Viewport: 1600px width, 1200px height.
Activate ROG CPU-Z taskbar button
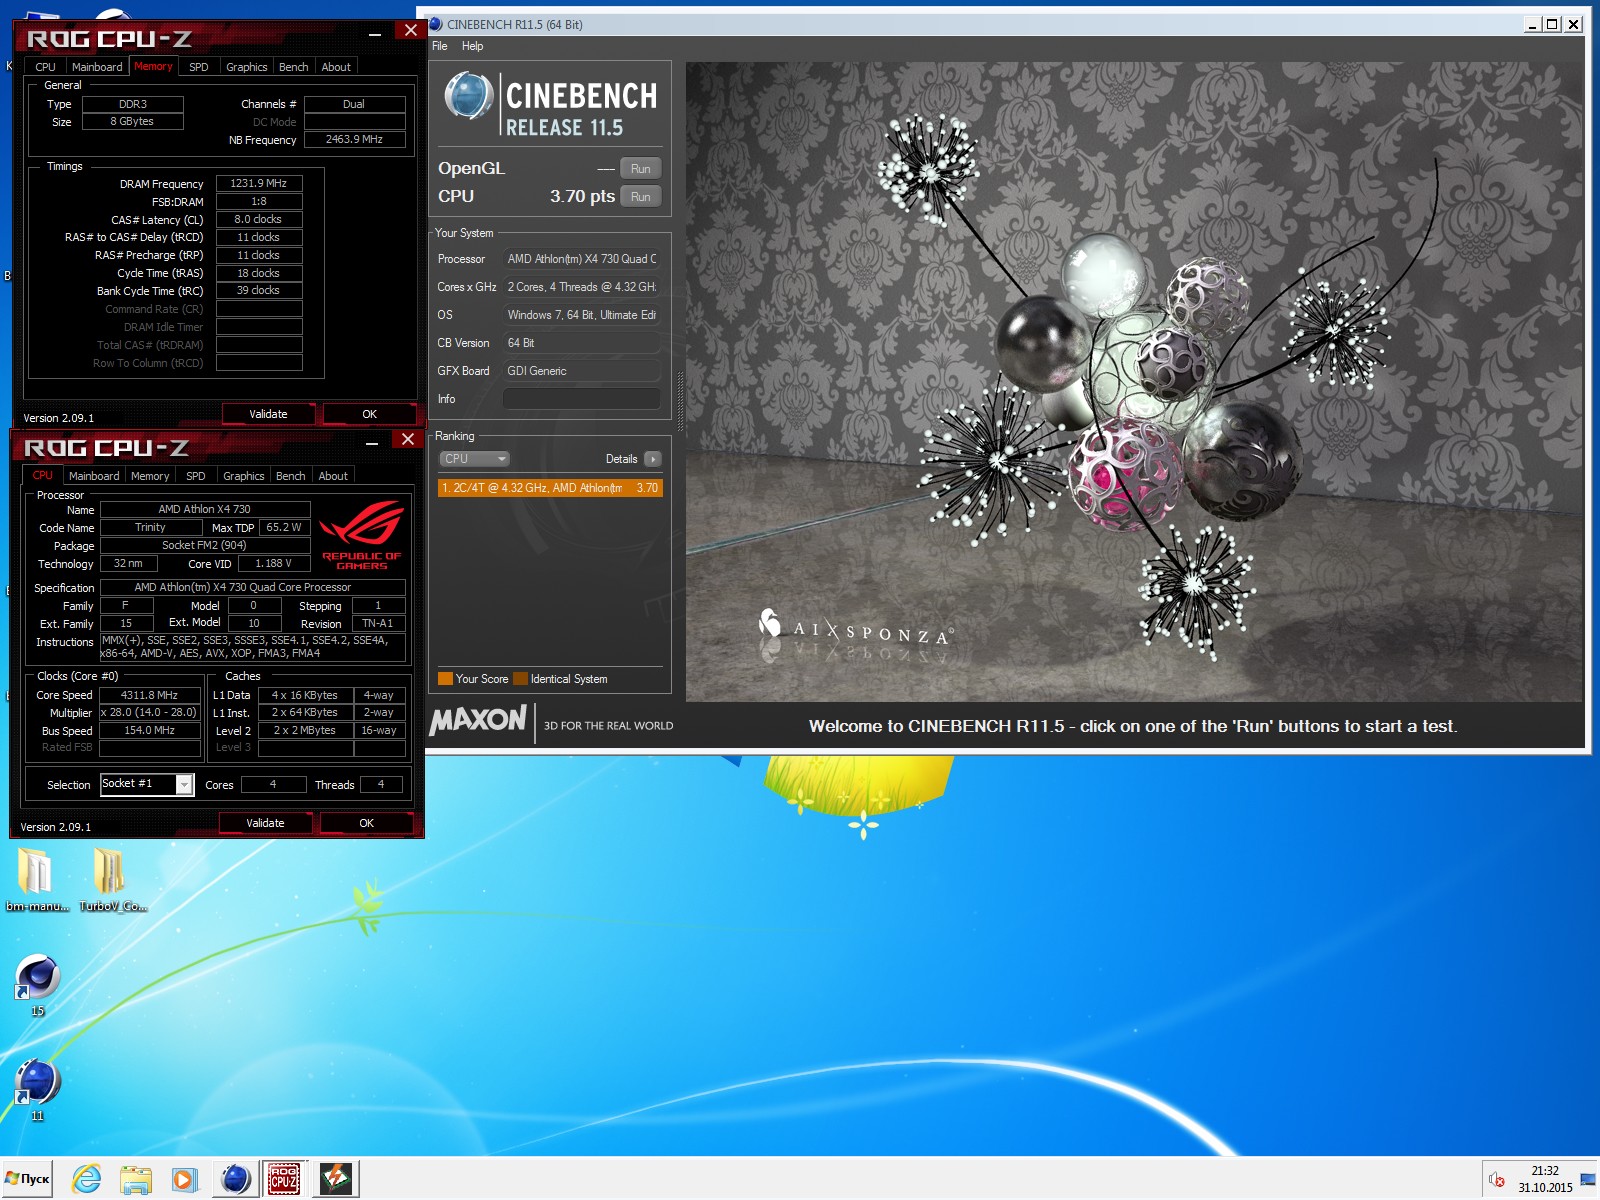pyautogui.click(x=285, y=1179)
